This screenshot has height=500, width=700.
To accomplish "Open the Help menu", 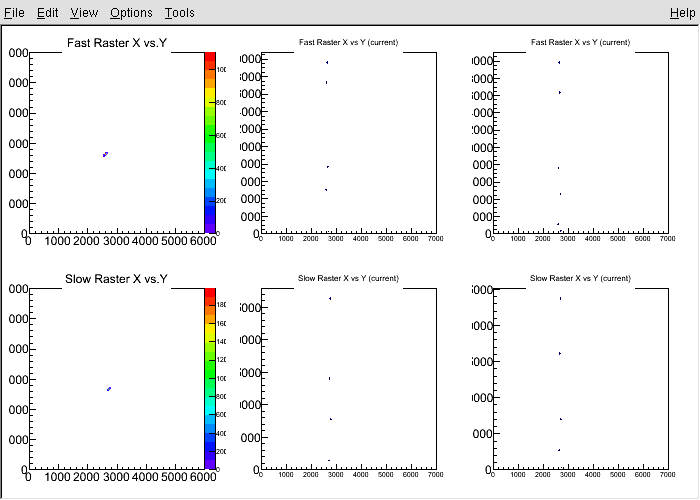I will pos(683,12).
